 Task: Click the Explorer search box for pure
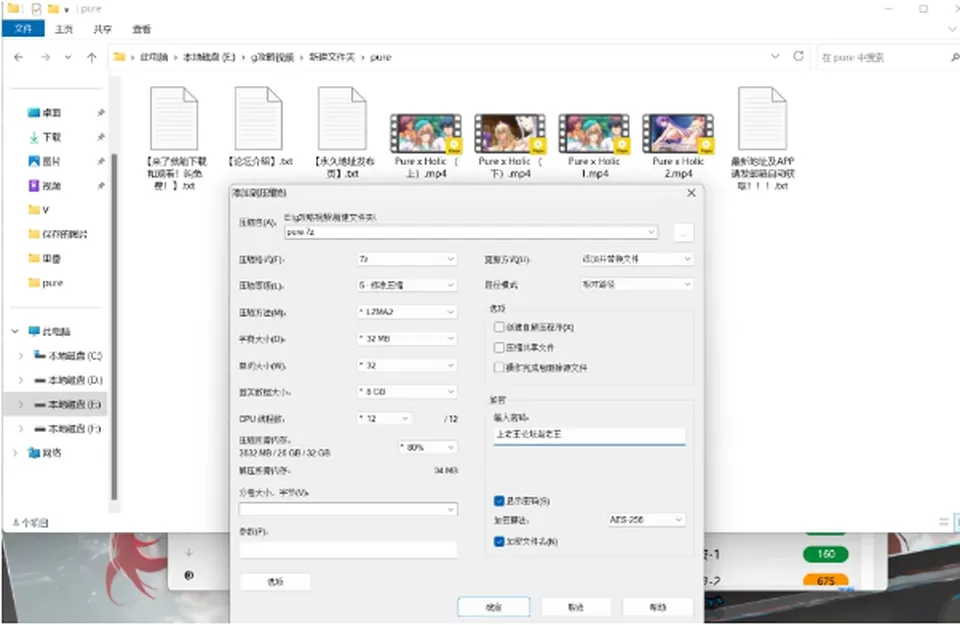point(887,58)
